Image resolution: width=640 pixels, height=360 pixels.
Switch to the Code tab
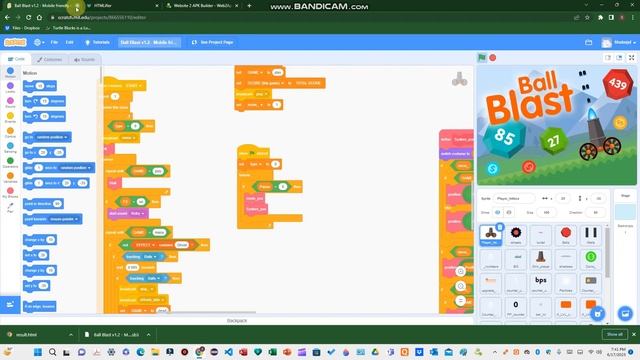16,59
